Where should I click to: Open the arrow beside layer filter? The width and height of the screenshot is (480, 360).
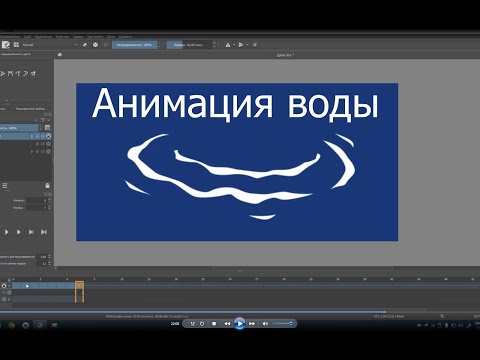tap(48, 120)
